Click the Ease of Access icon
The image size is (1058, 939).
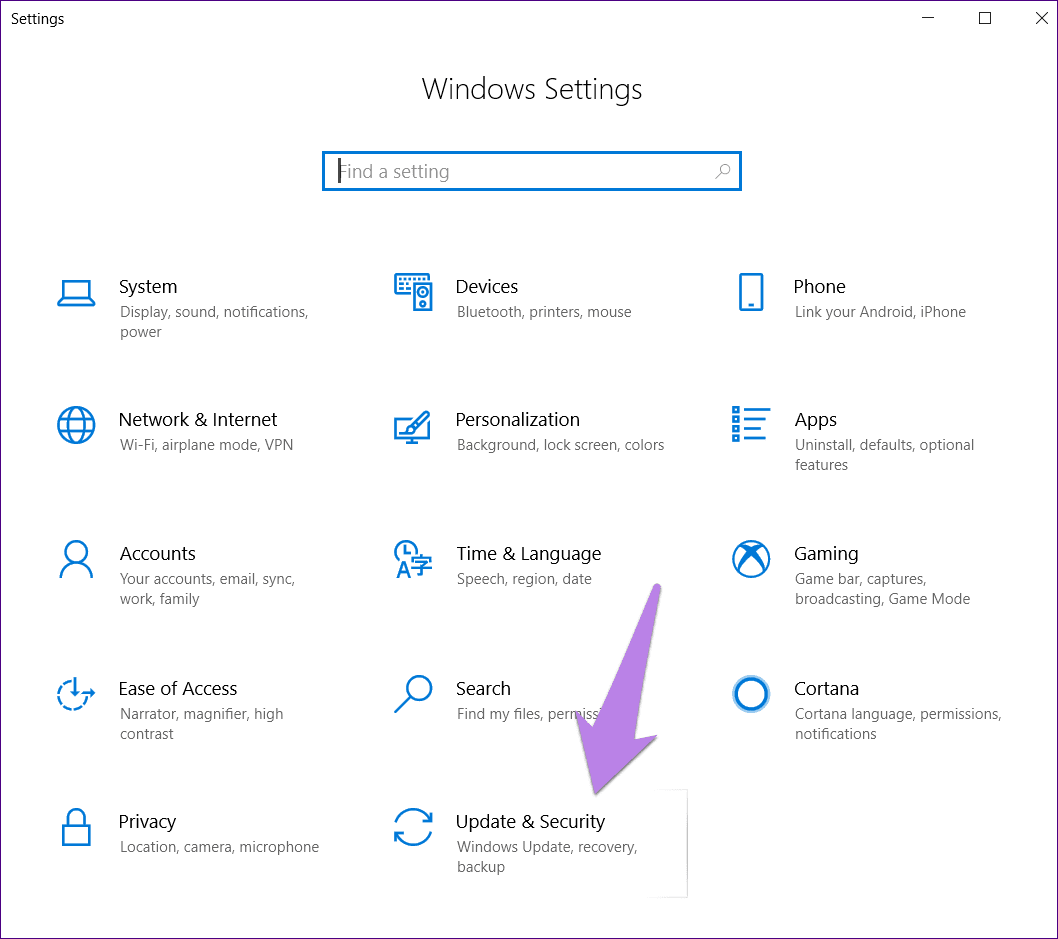76,693
